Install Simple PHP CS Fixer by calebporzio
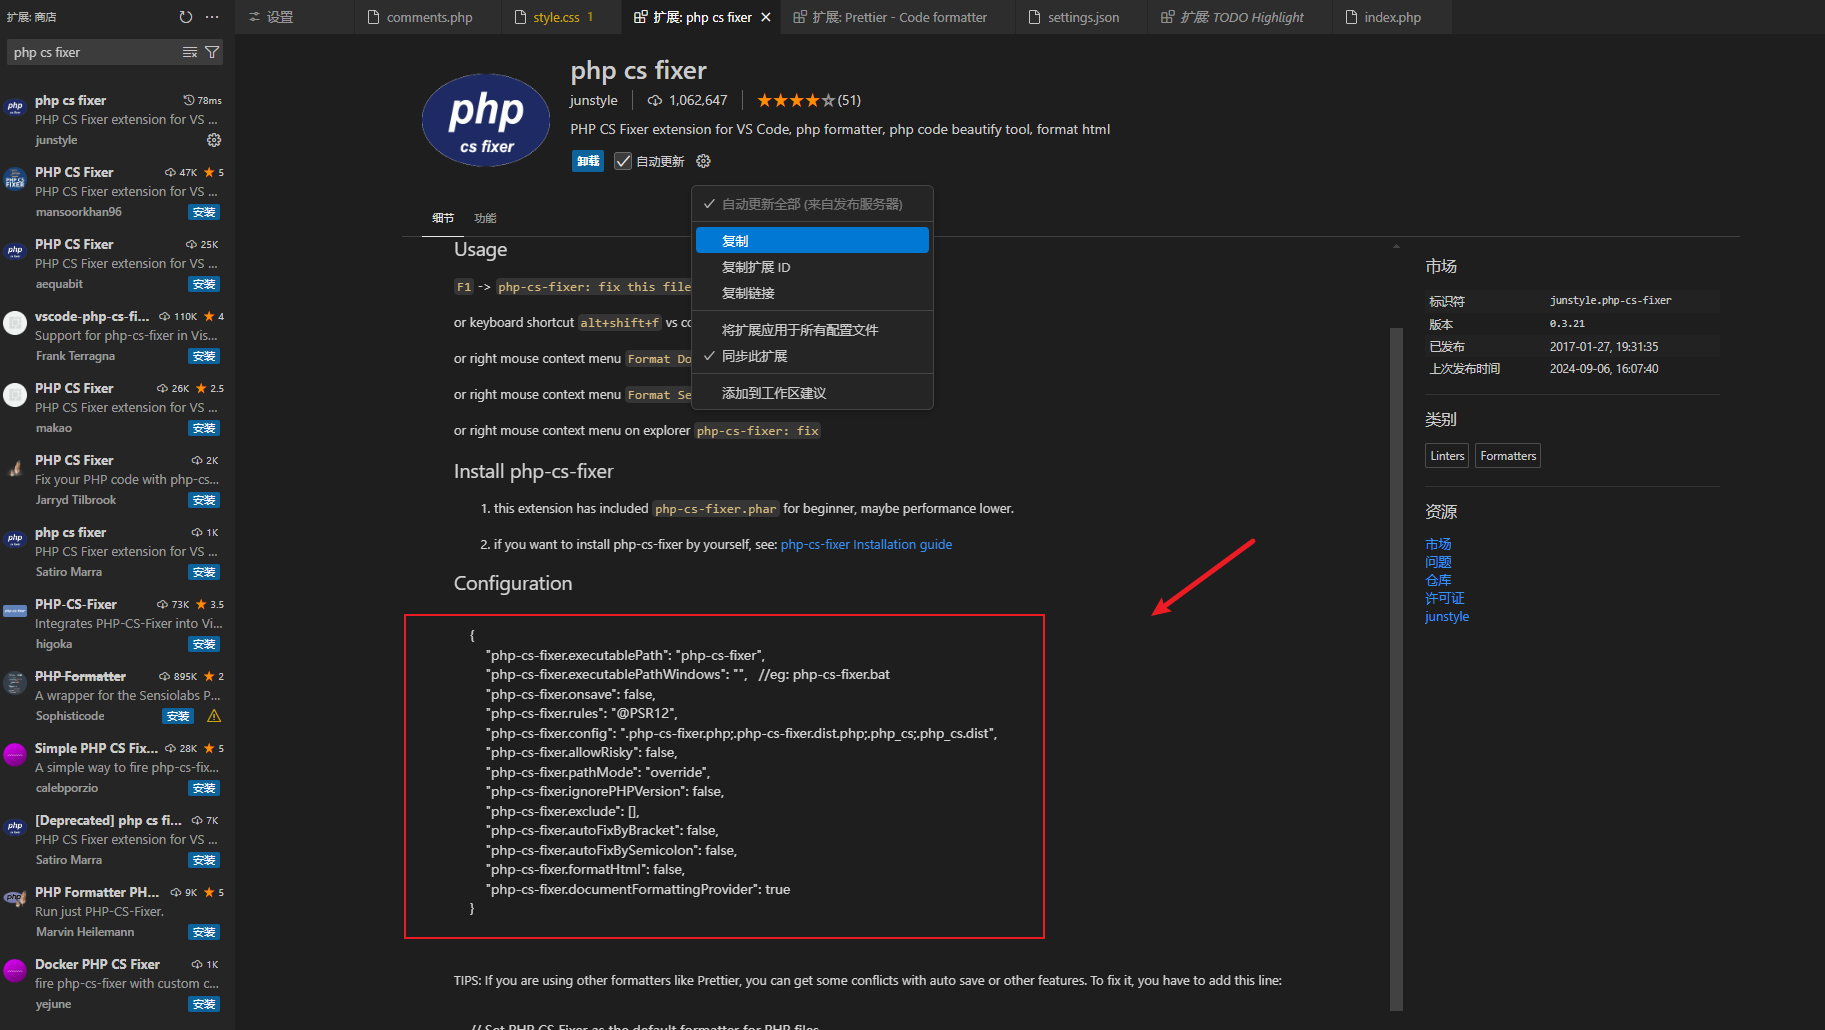 point(204,788)
